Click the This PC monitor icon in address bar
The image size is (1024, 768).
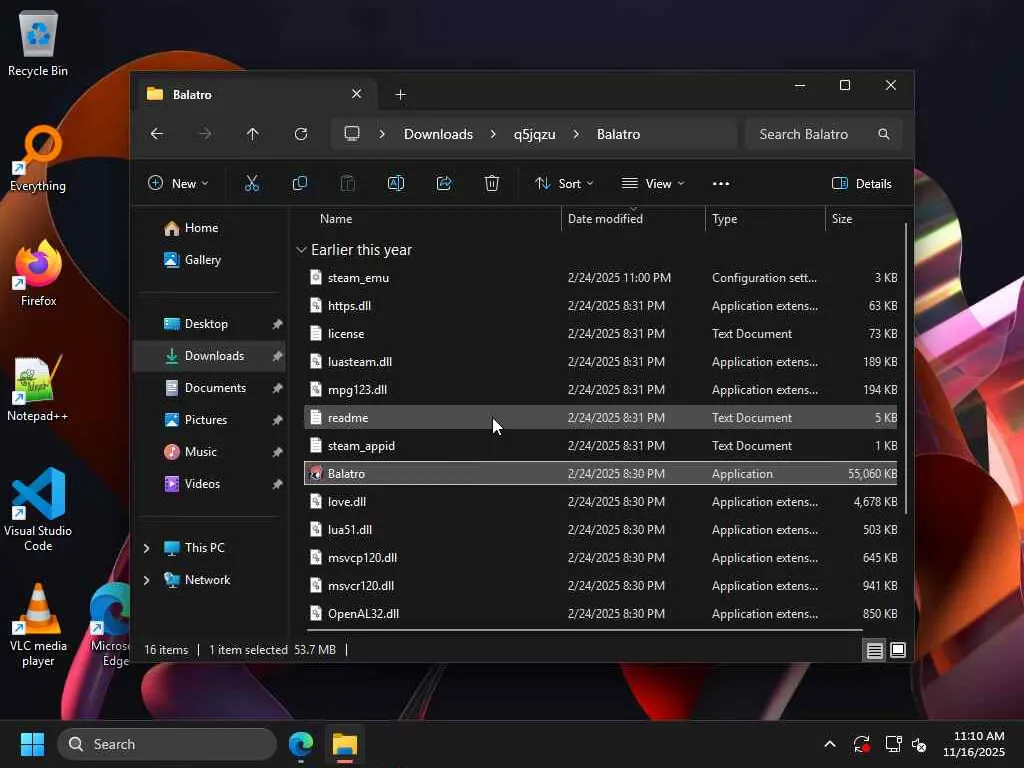[352, 134]
